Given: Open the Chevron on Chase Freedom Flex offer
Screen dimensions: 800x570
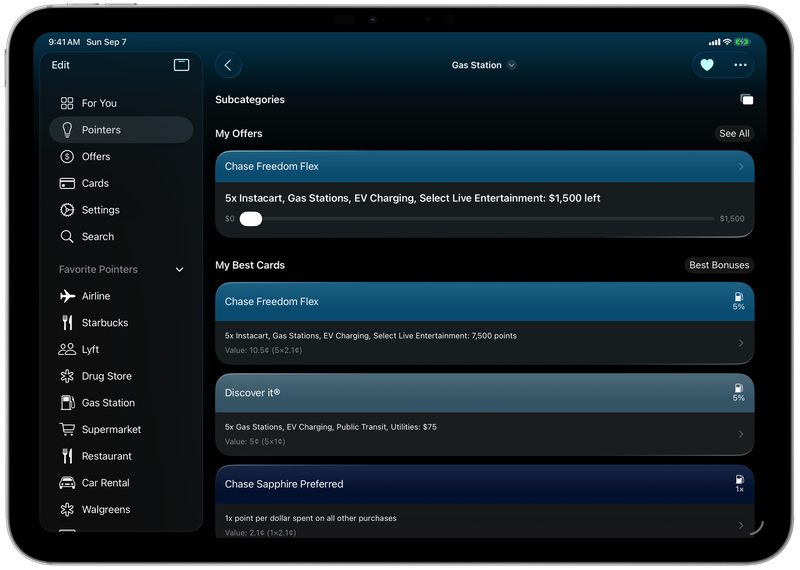Looking at the screenshot, I should [741, 166].
